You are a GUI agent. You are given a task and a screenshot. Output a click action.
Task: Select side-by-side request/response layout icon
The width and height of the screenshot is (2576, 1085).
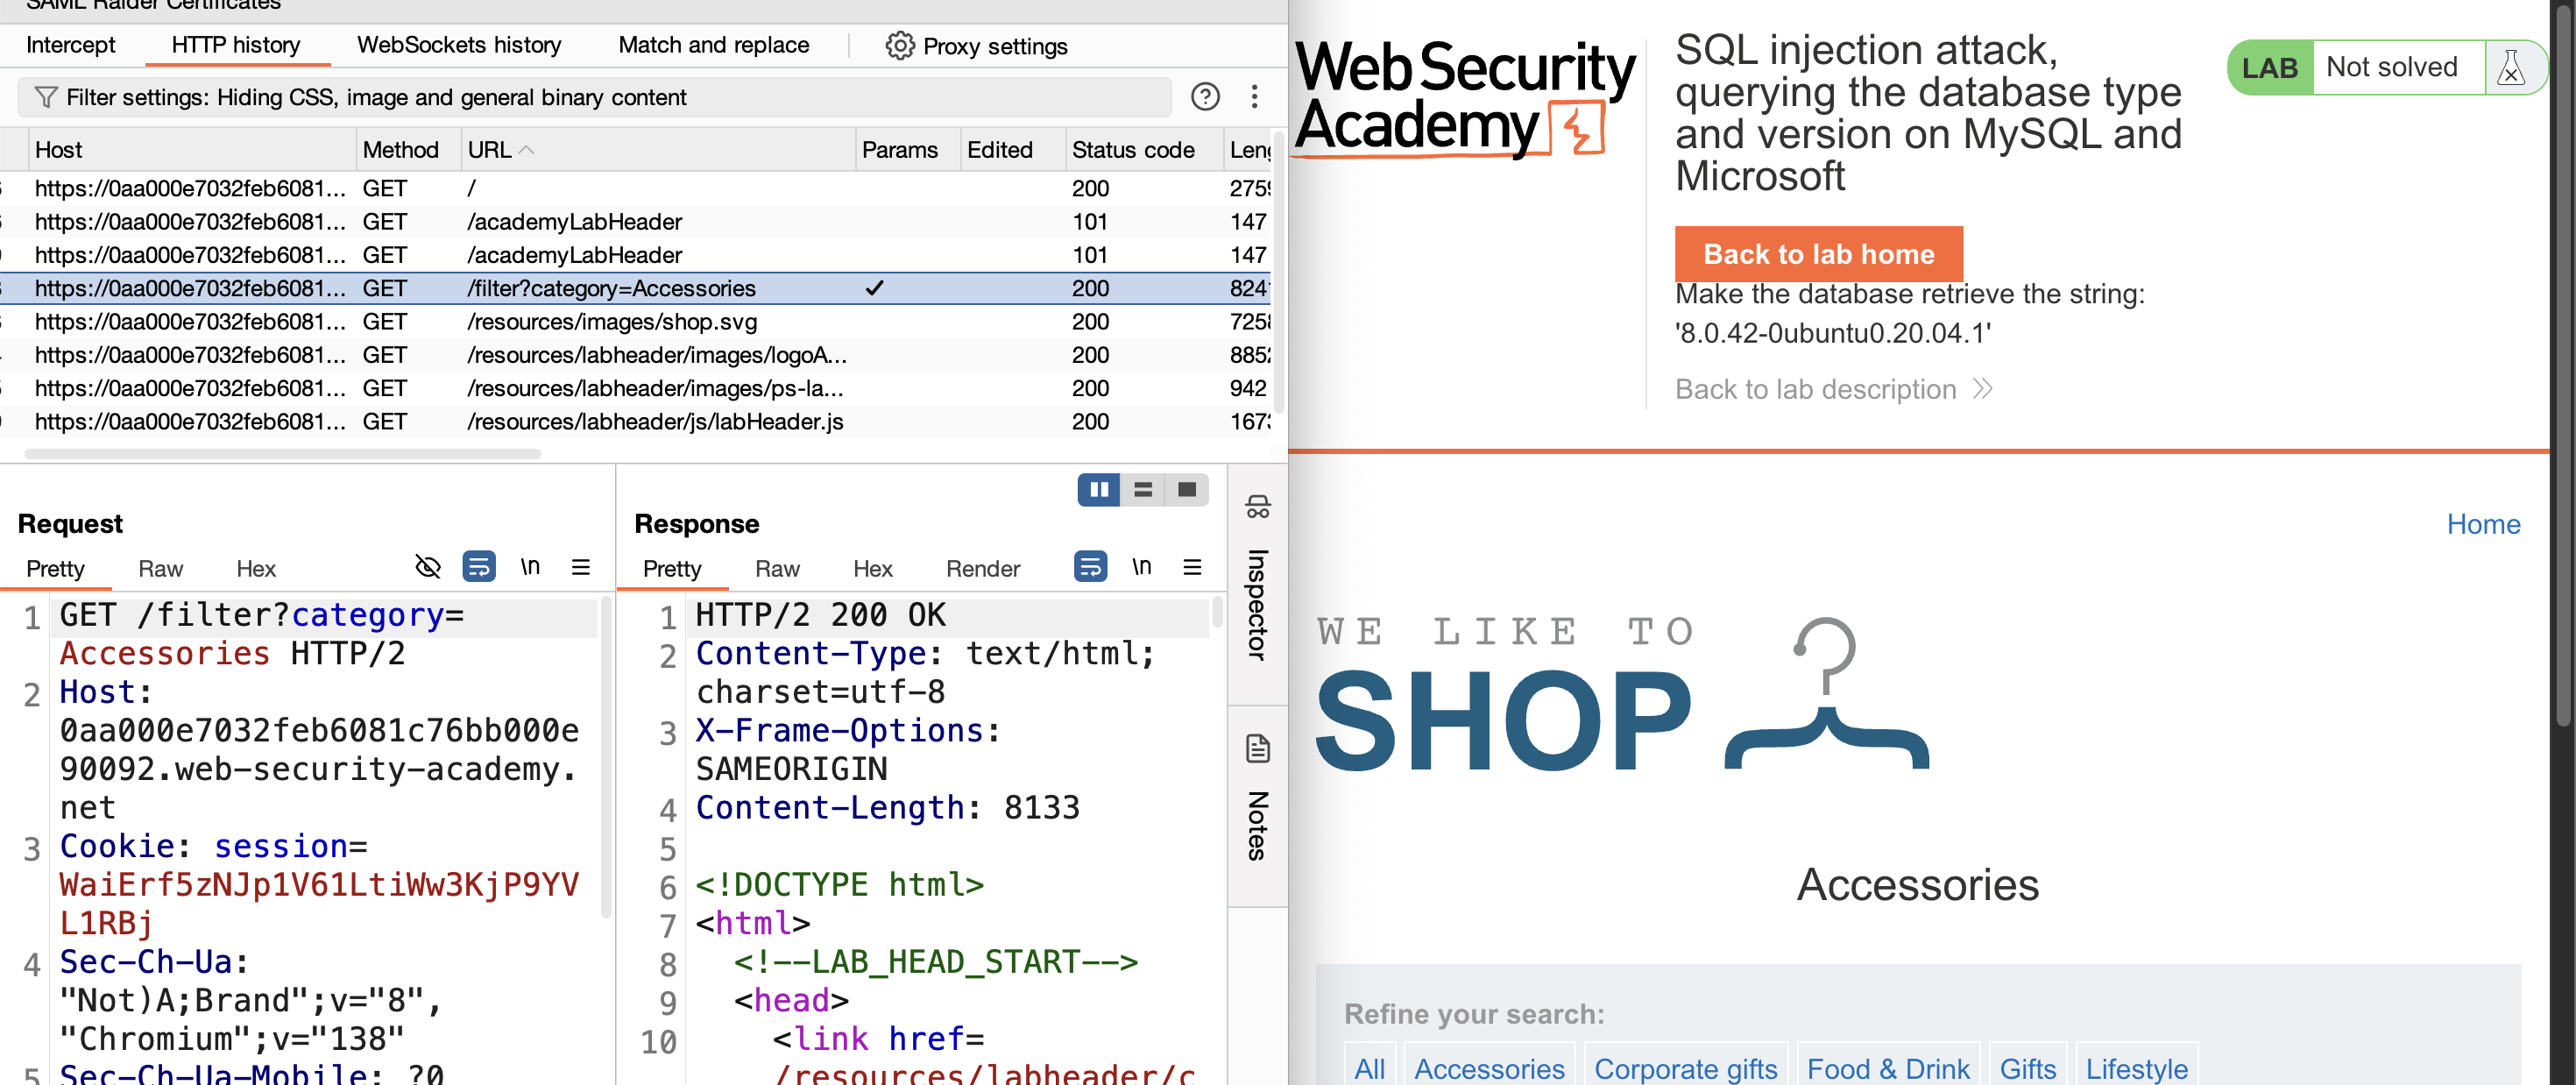tap(1099, 490)
